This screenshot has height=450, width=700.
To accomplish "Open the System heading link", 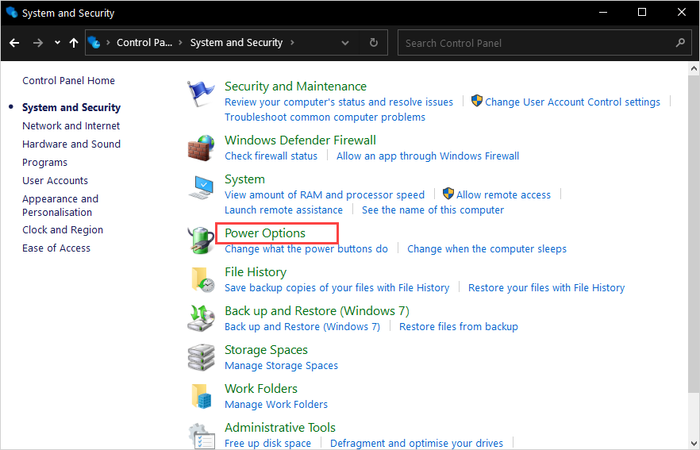I will 245,179.
